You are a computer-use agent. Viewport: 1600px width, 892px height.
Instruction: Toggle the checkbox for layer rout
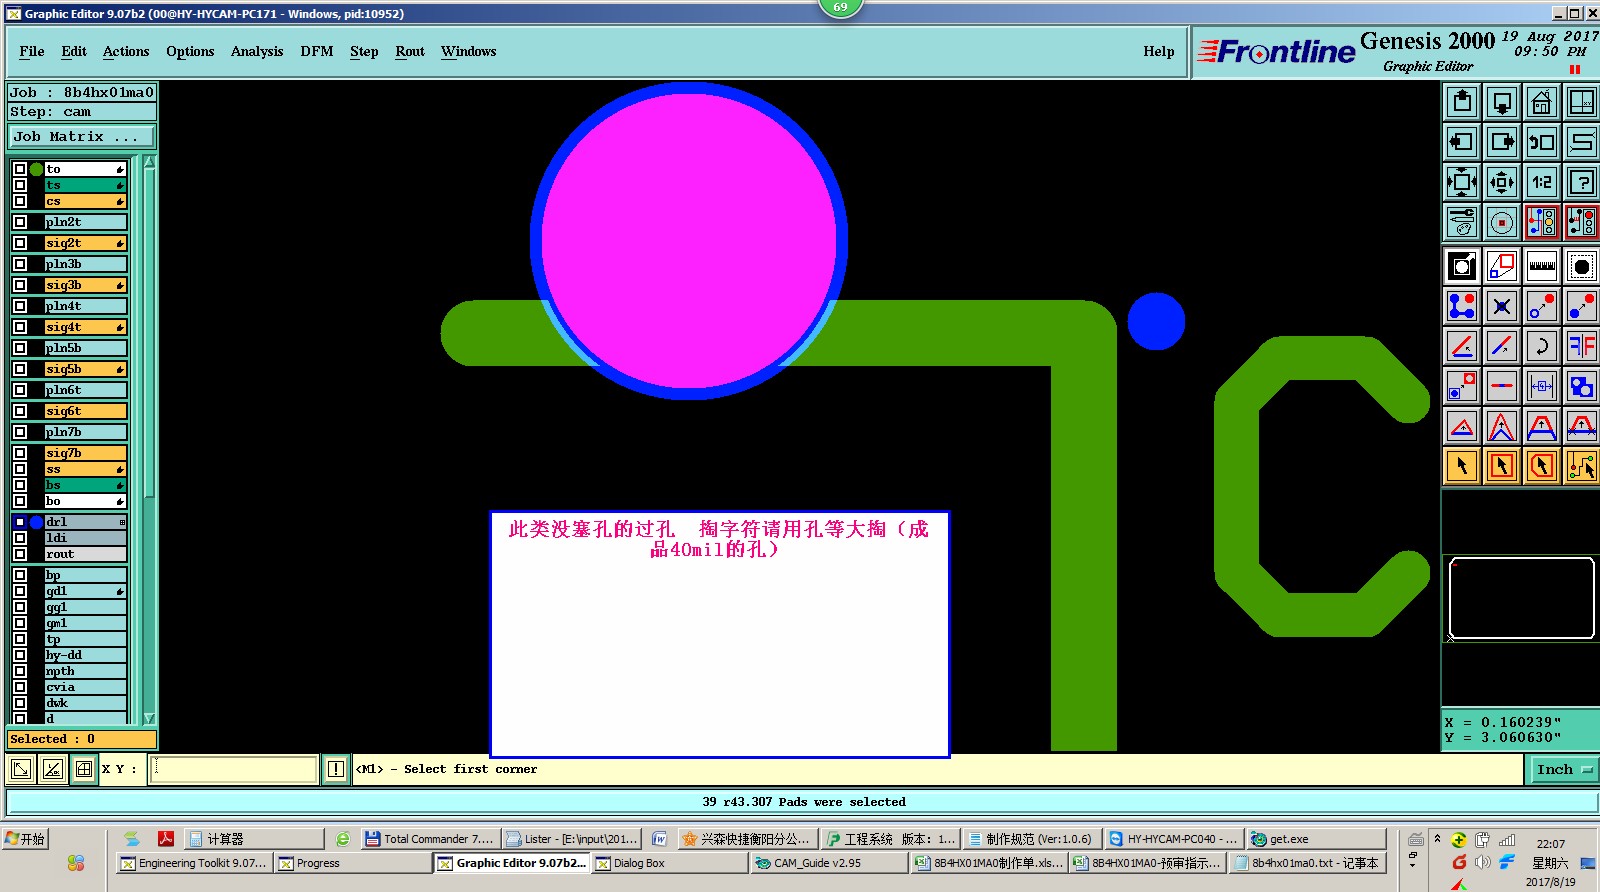click(20, 554)
